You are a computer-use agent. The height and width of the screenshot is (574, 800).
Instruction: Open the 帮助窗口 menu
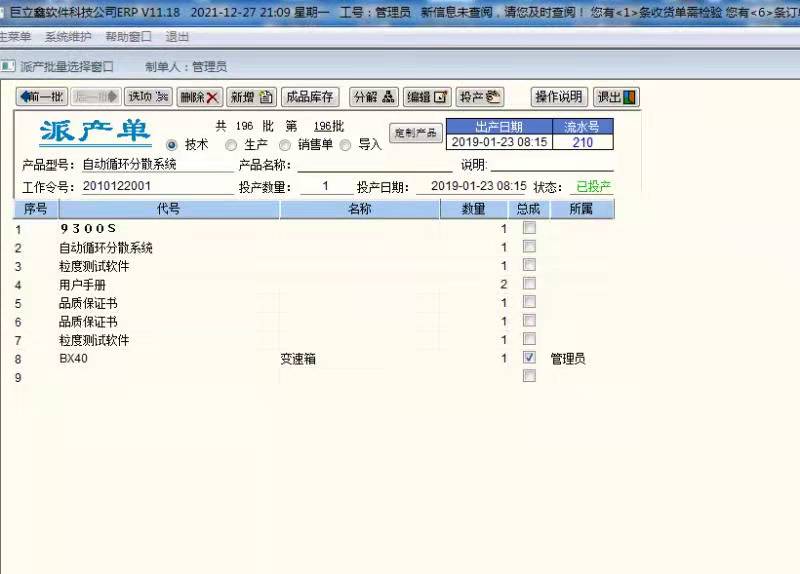click(x=128, y=36)
